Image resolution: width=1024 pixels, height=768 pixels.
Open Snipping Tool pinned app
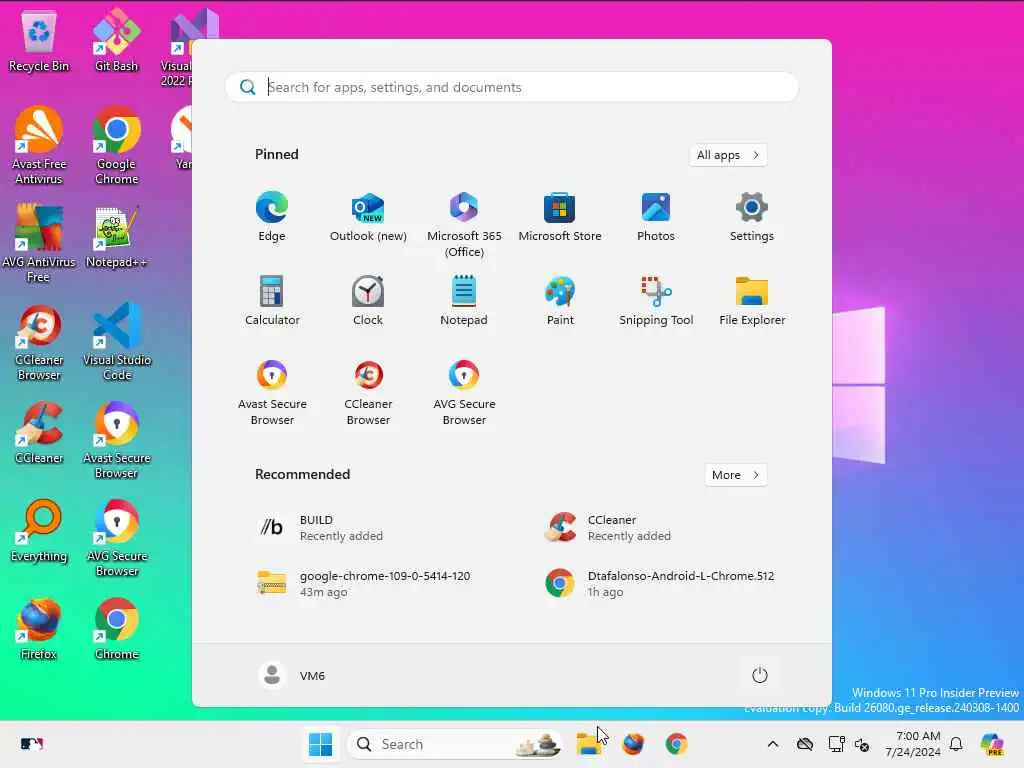[x=656, y=300]
